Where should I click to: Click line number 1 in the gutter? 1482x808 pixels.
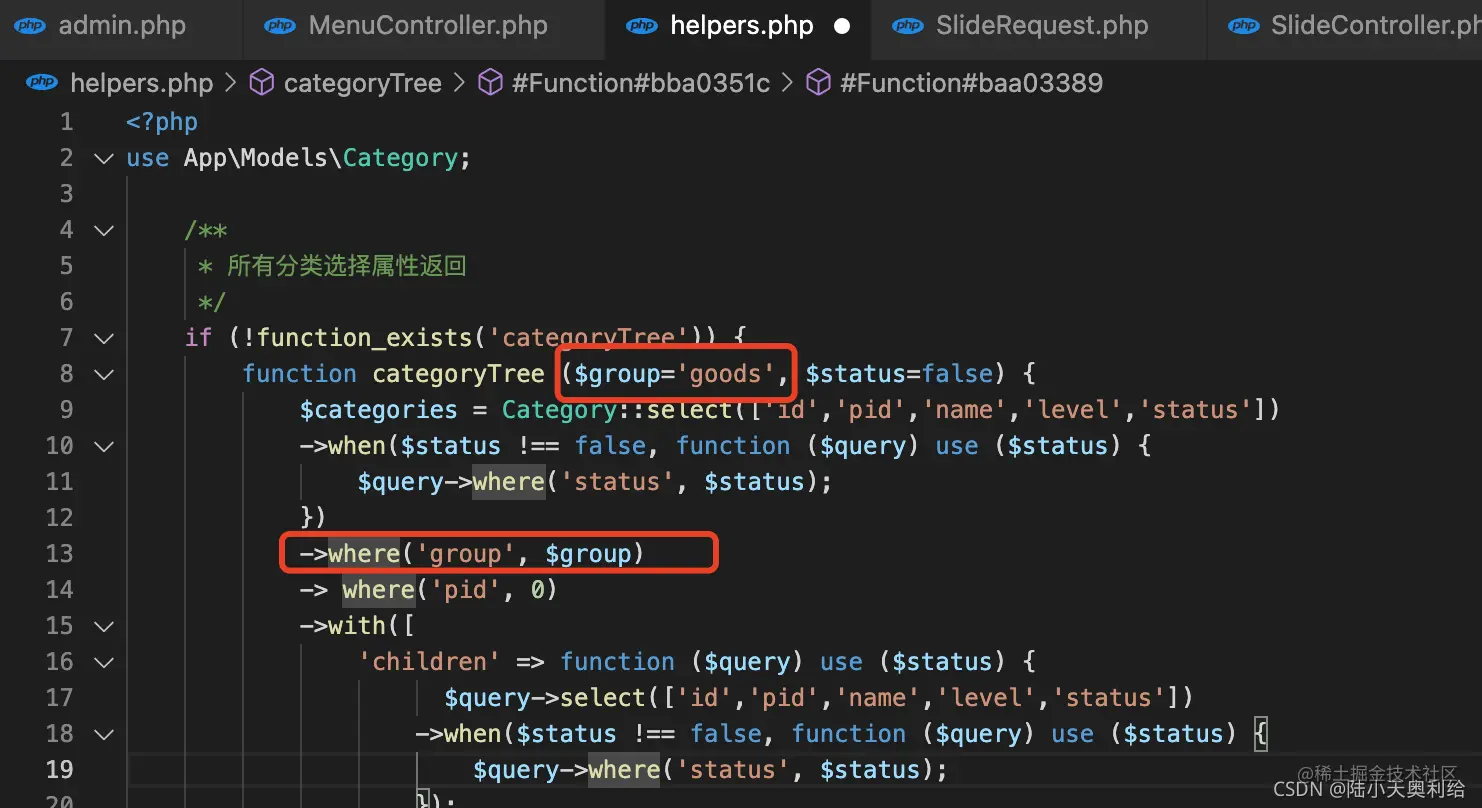(67, 122)
